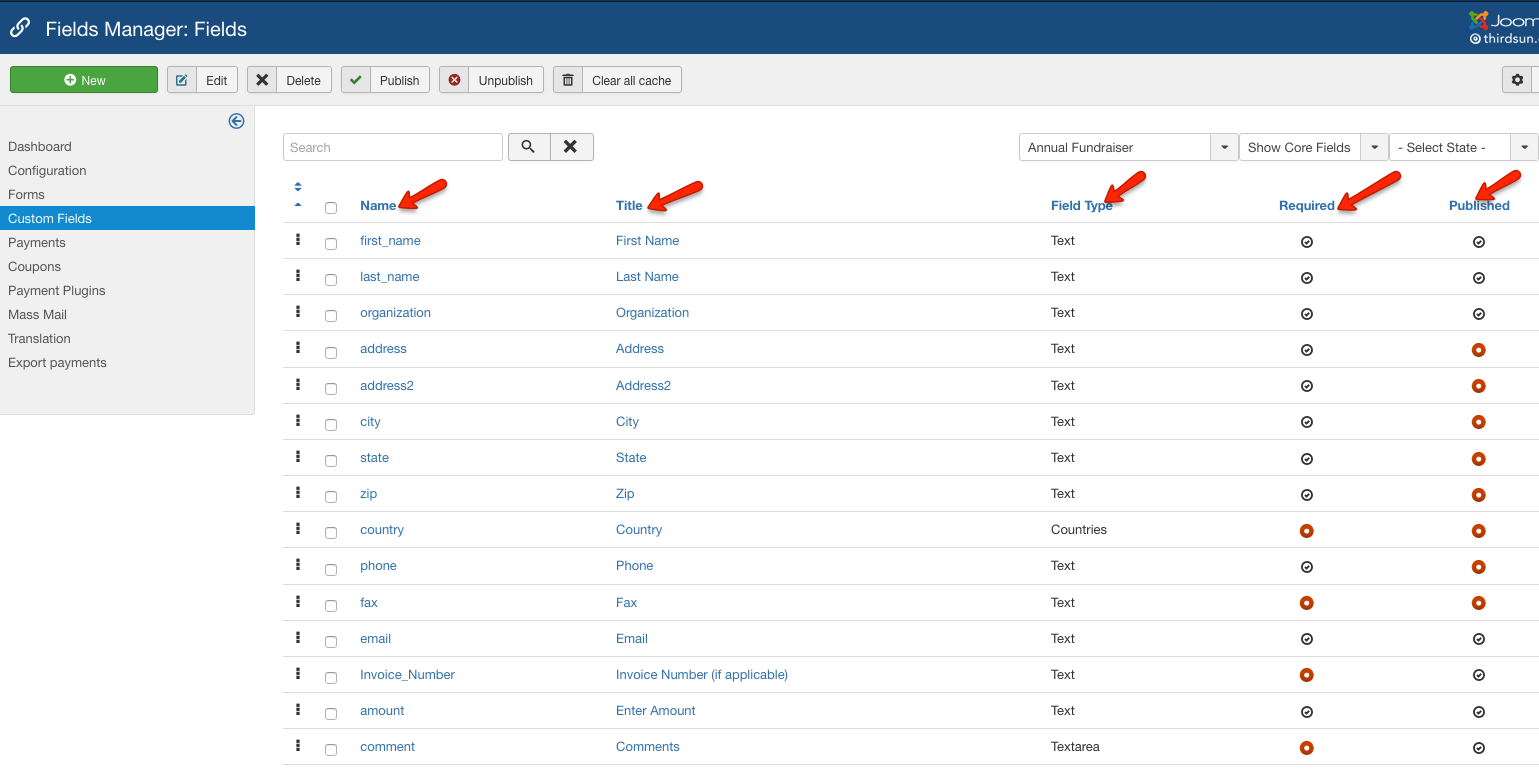
Task: Toggle required status icon for fax field
Action: pyautogui.click(x=1306, y=603)
